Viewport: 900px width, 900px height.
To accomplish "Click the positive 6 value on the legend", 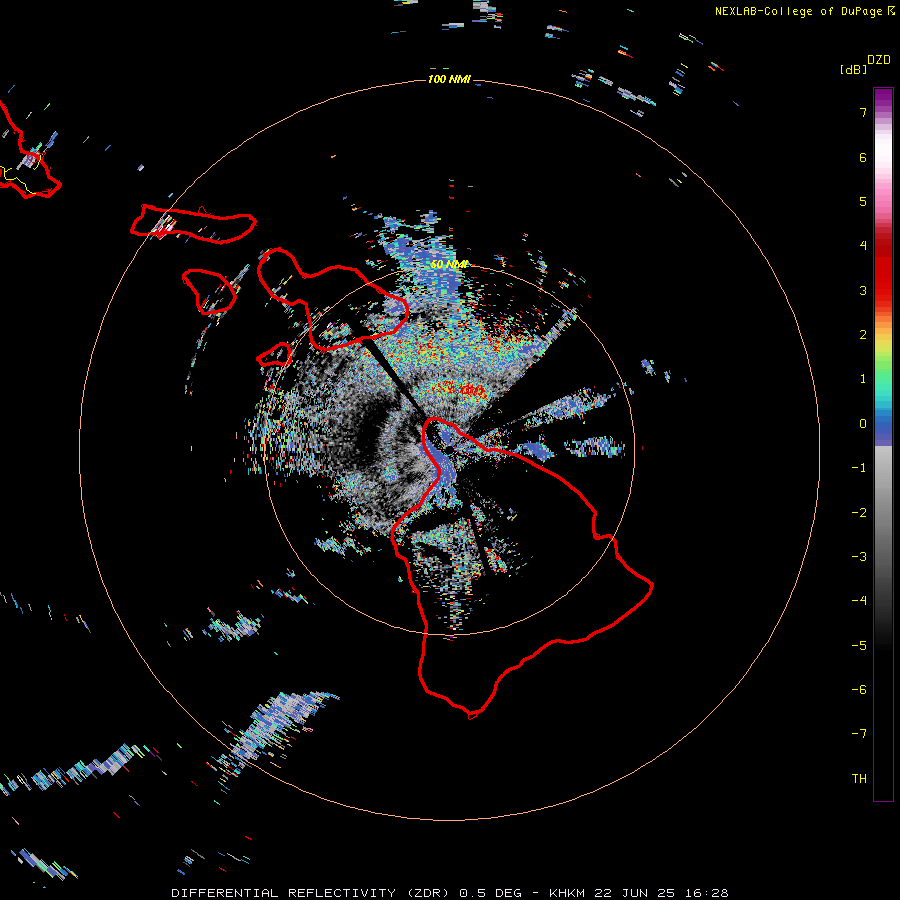I will click(x=863, y=157).
